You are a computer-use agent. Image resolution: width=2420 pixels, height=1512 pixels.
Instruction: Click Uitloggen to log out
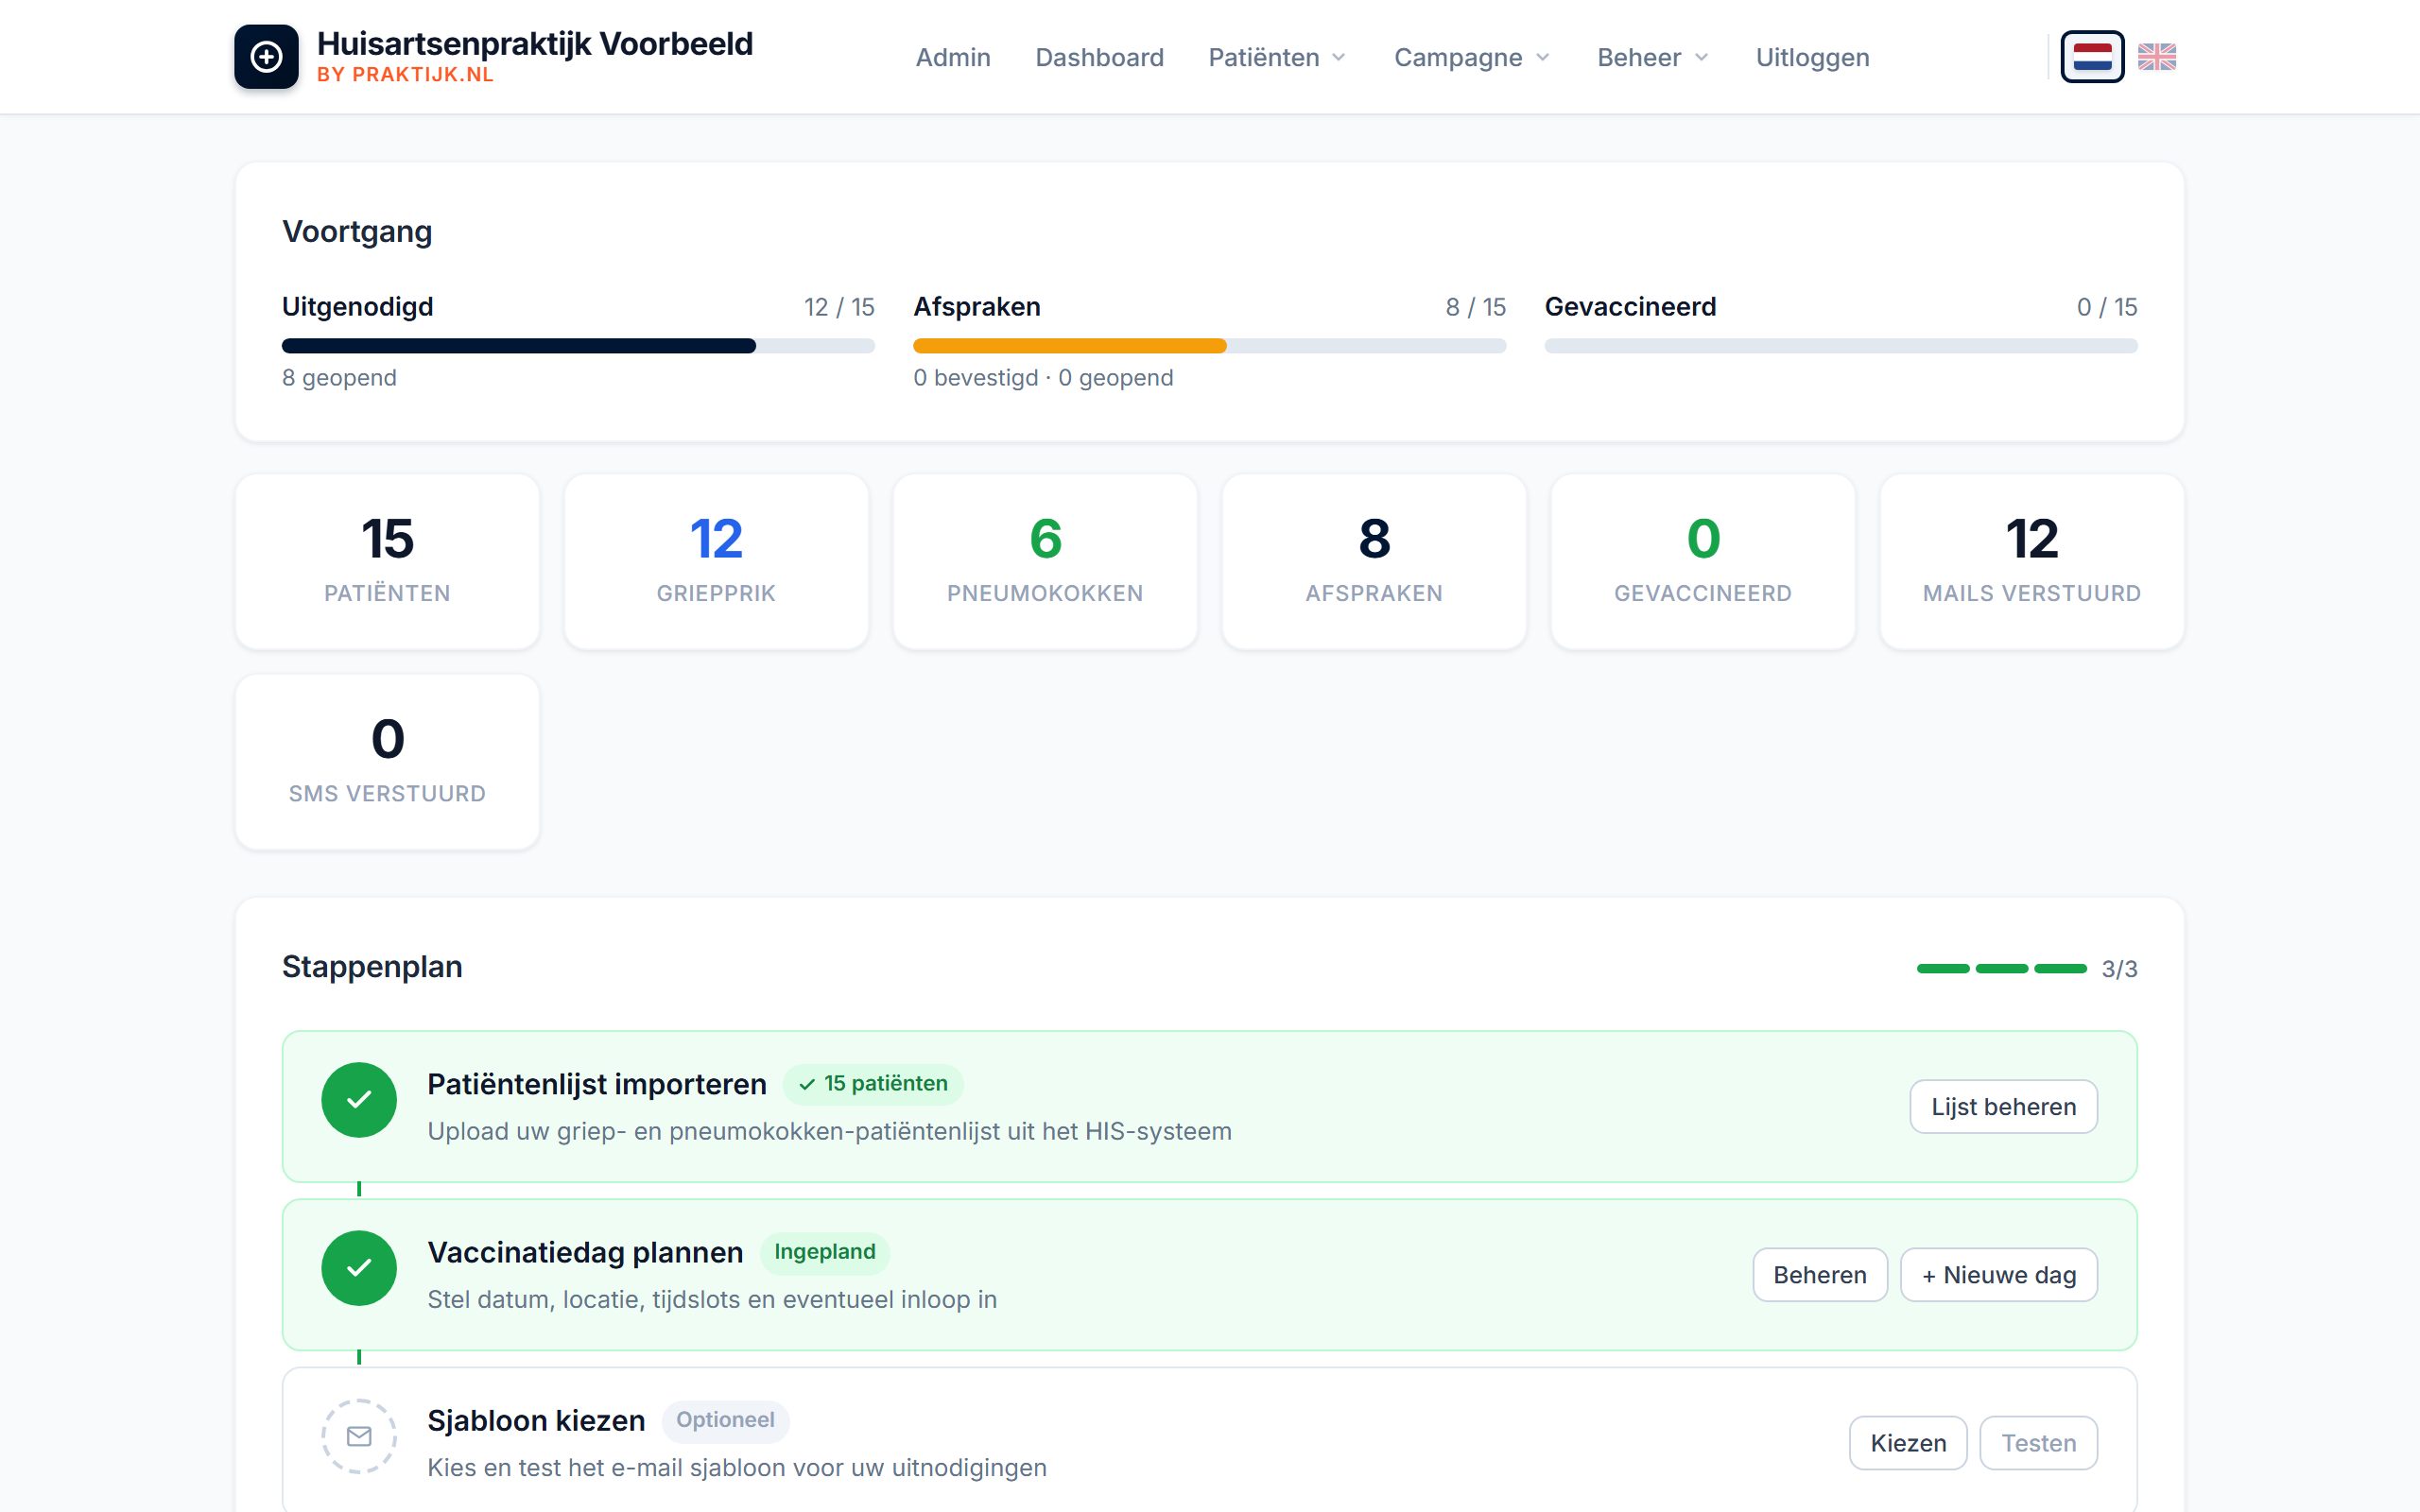point(1812,58)
